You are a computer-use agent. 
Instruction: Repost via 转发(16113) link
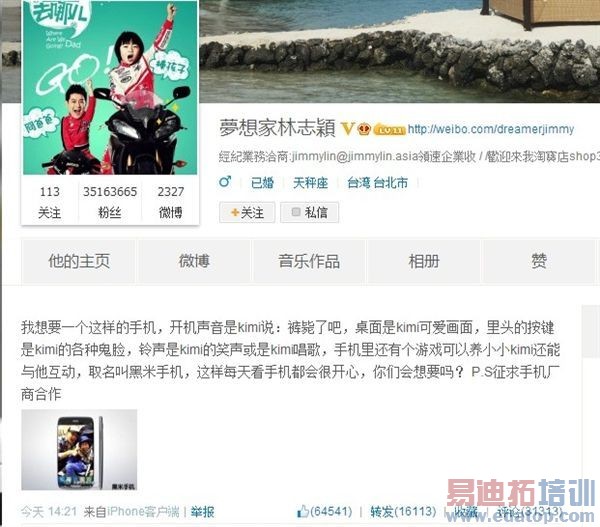click(x=403, y=511)
